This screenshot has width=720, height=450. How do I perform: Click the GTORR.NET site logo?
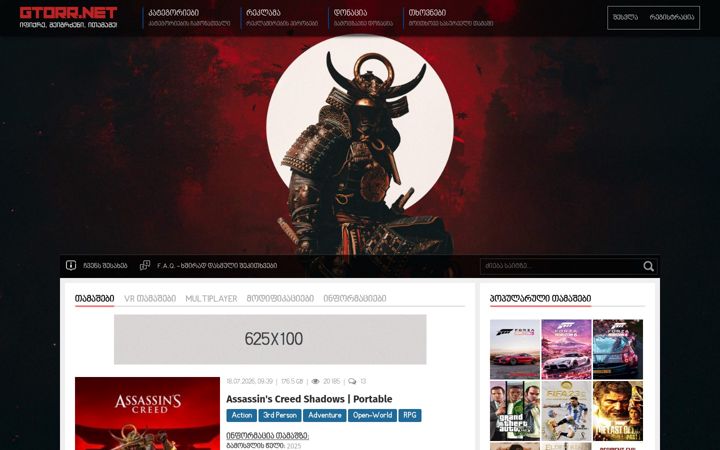(68, 12)
